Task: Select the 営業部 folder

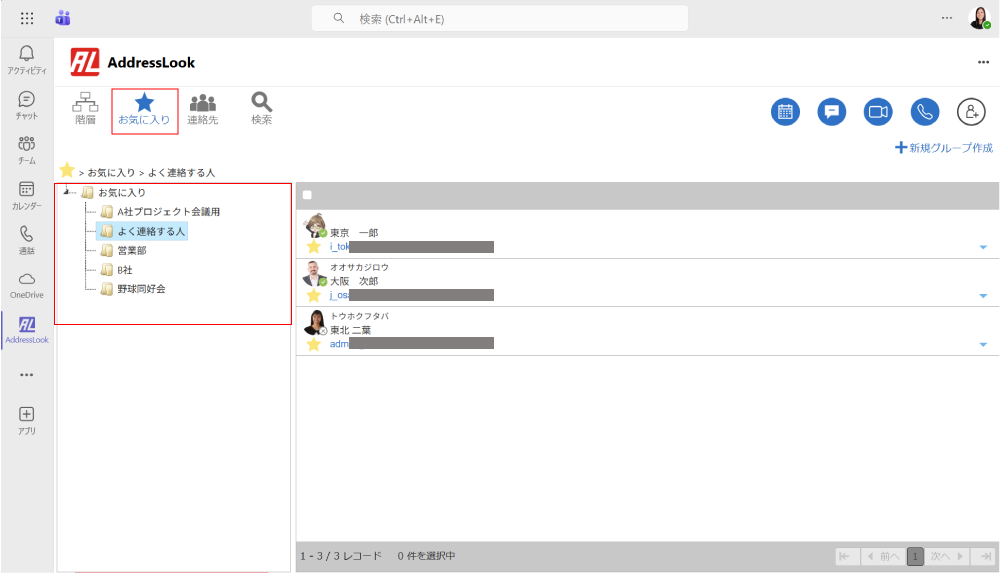Action: [x=131, y=250]
